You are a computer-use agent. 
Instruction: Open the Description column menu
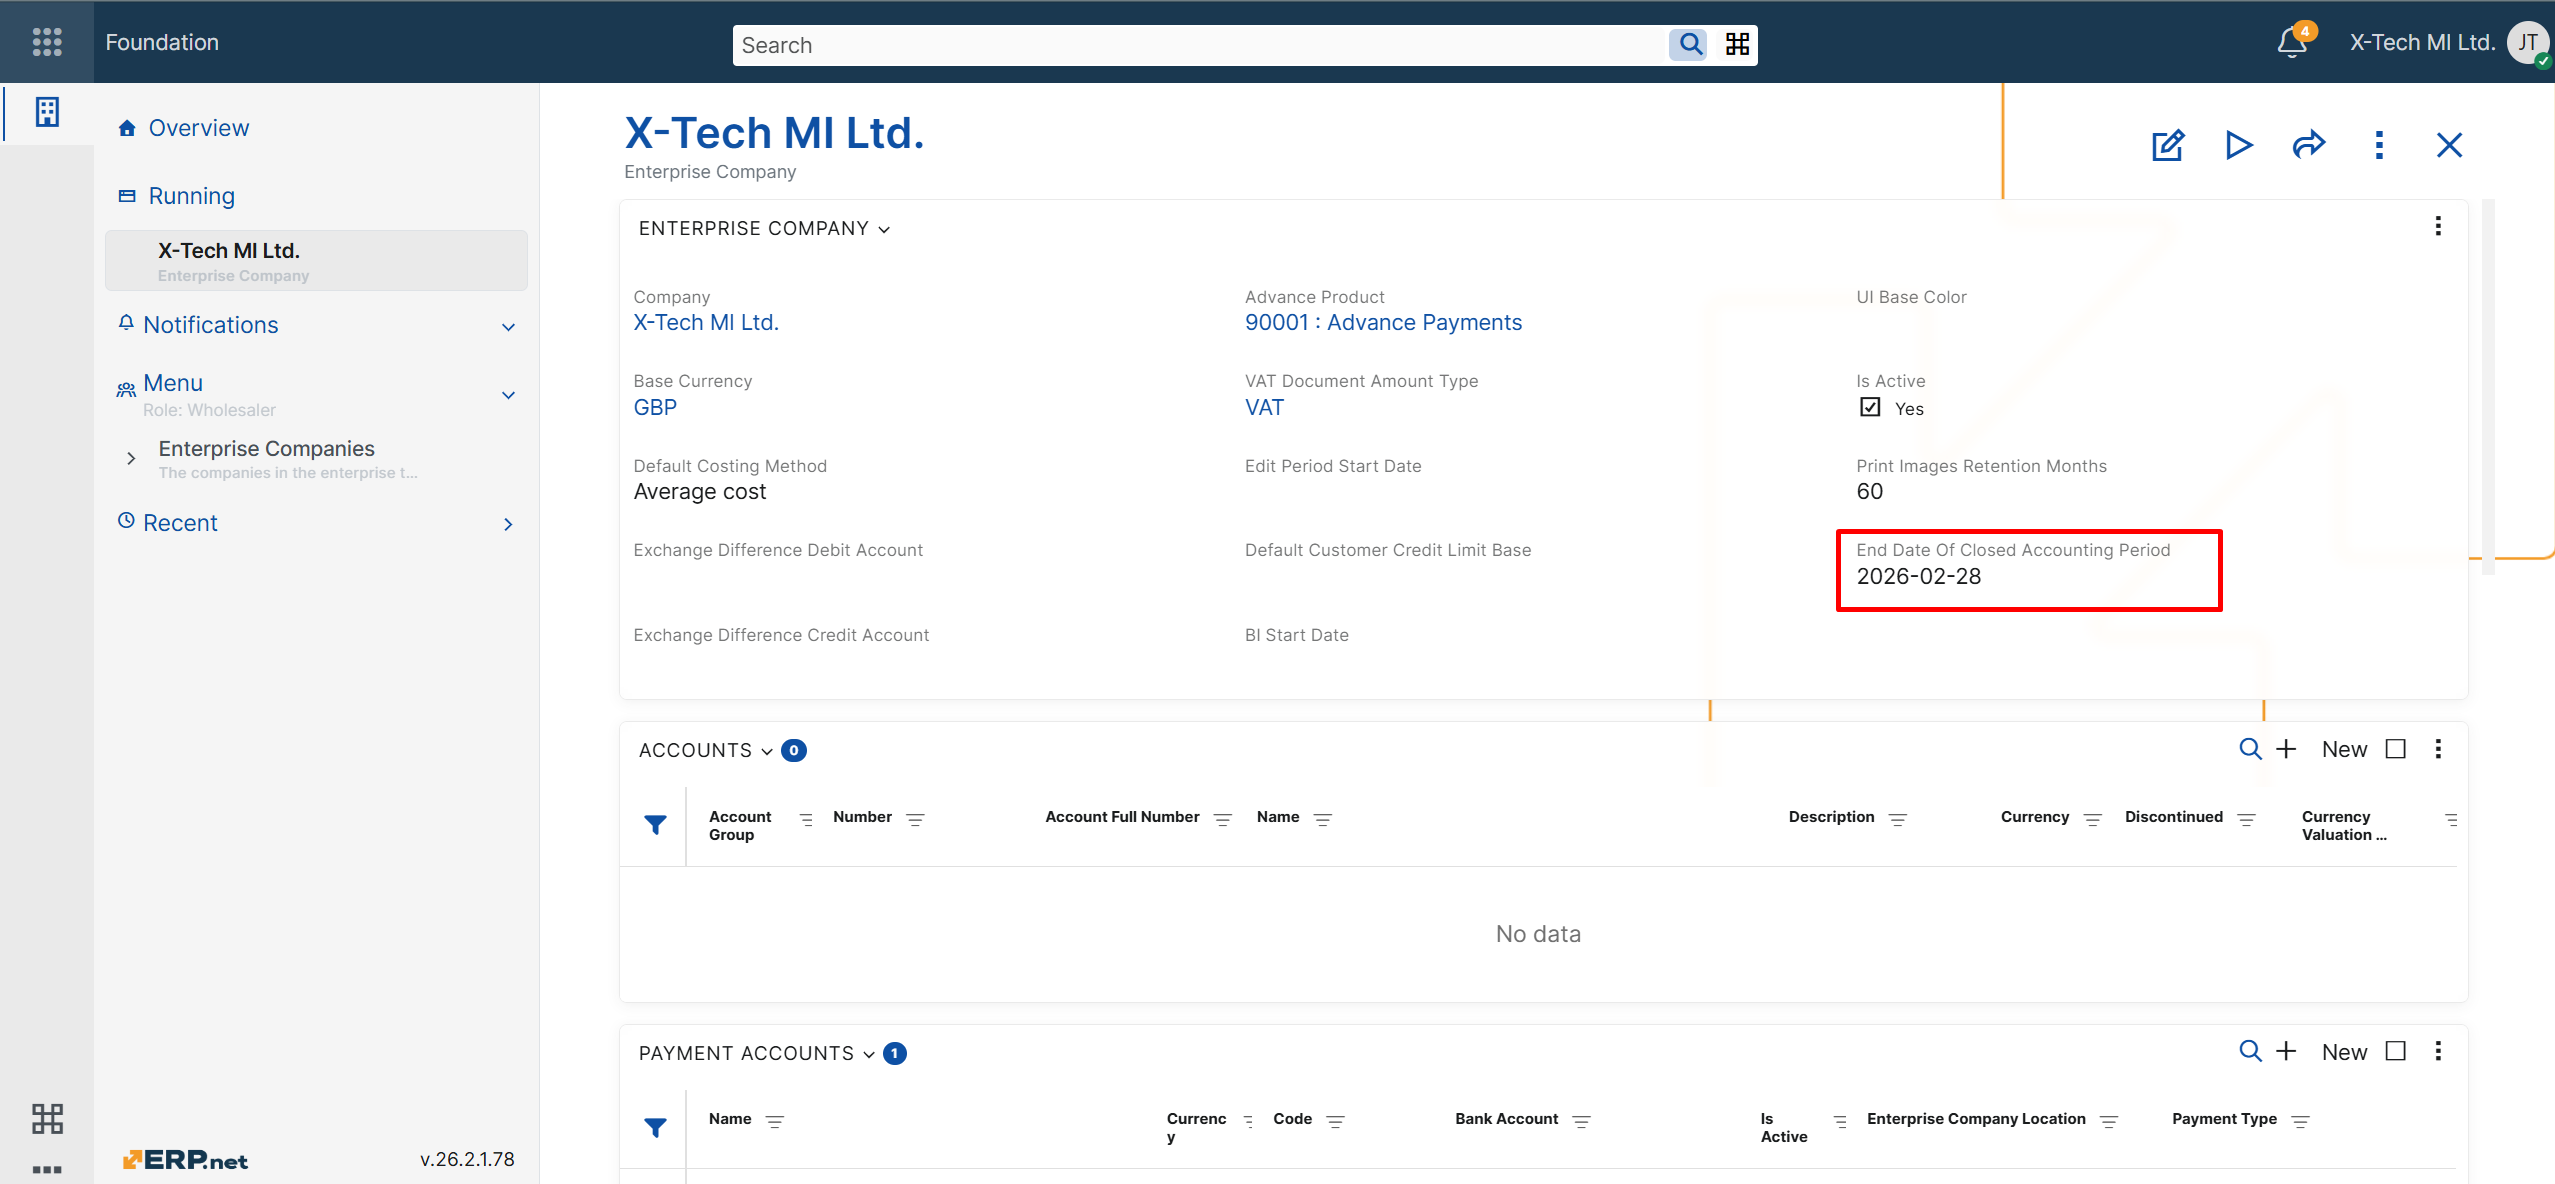point(1897,819)
